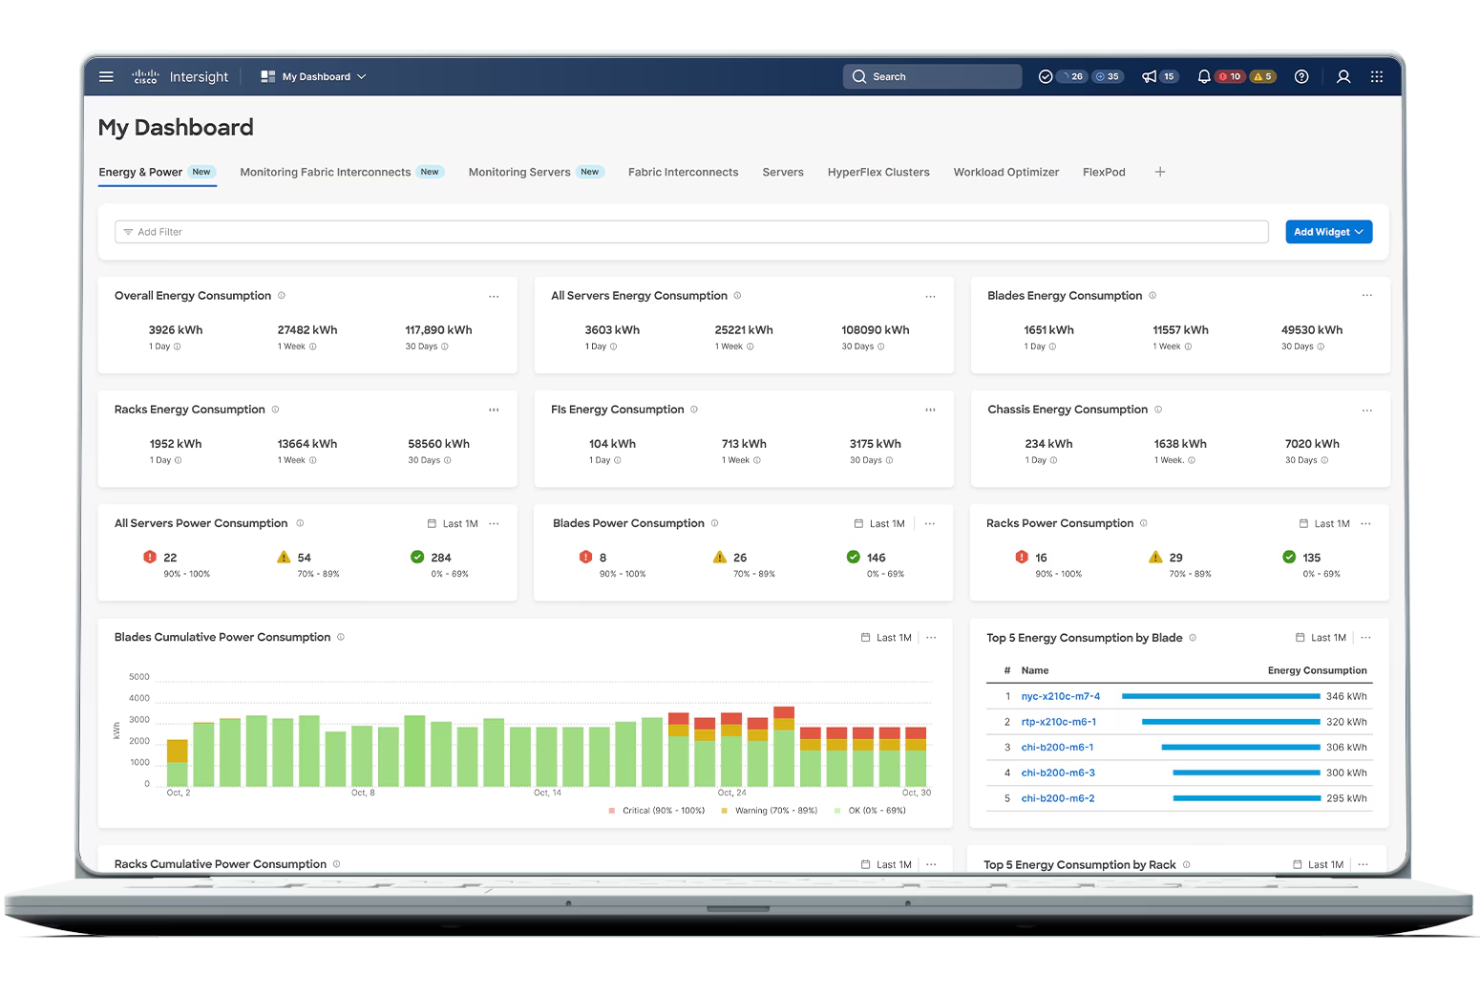Toggle Critical (90% - 100%) legend swatch

612,811
